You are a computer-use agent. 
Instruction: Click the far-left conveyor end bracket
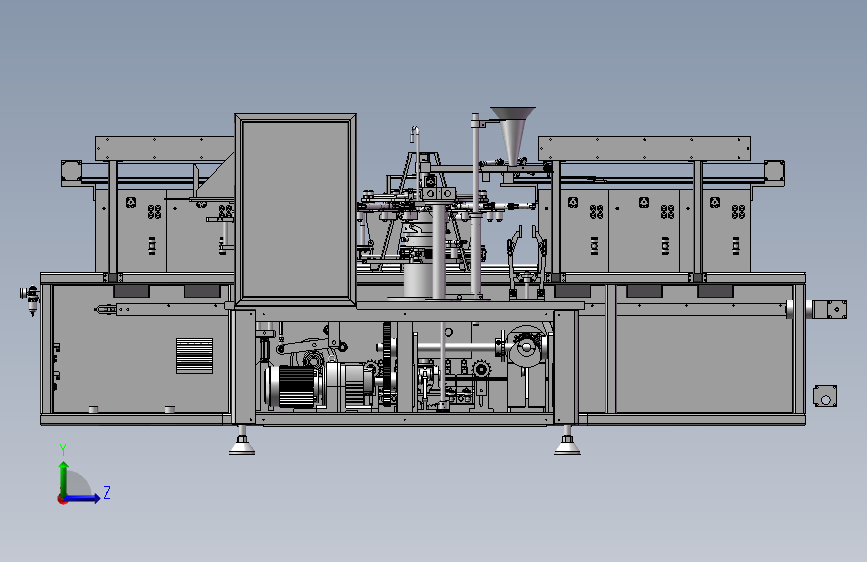click(x=71, y=173)
